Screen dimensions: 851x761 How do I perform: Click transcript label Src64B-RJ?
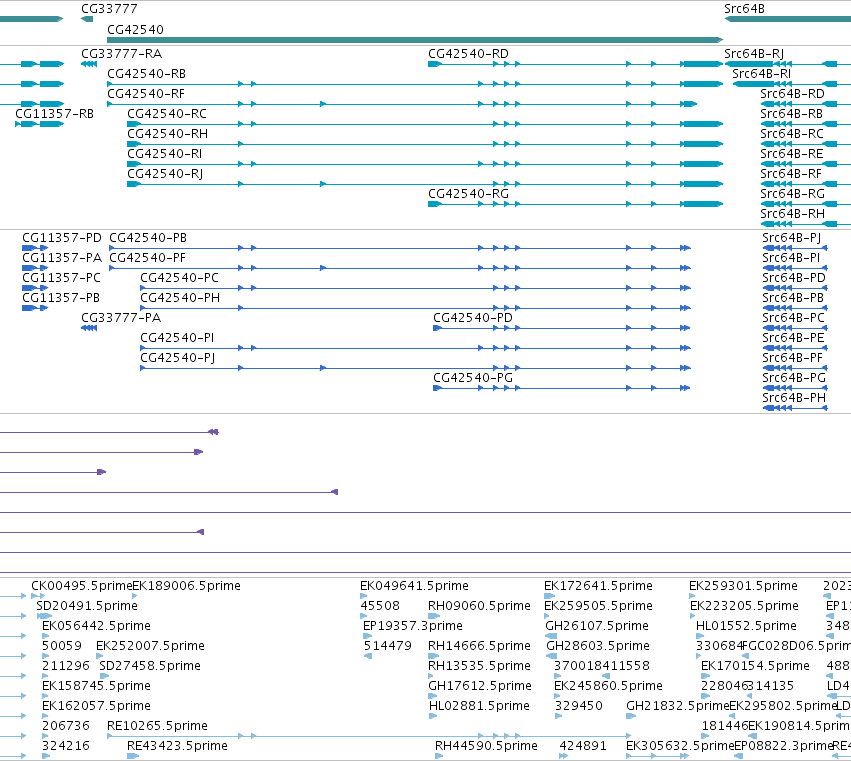(754, 54)
